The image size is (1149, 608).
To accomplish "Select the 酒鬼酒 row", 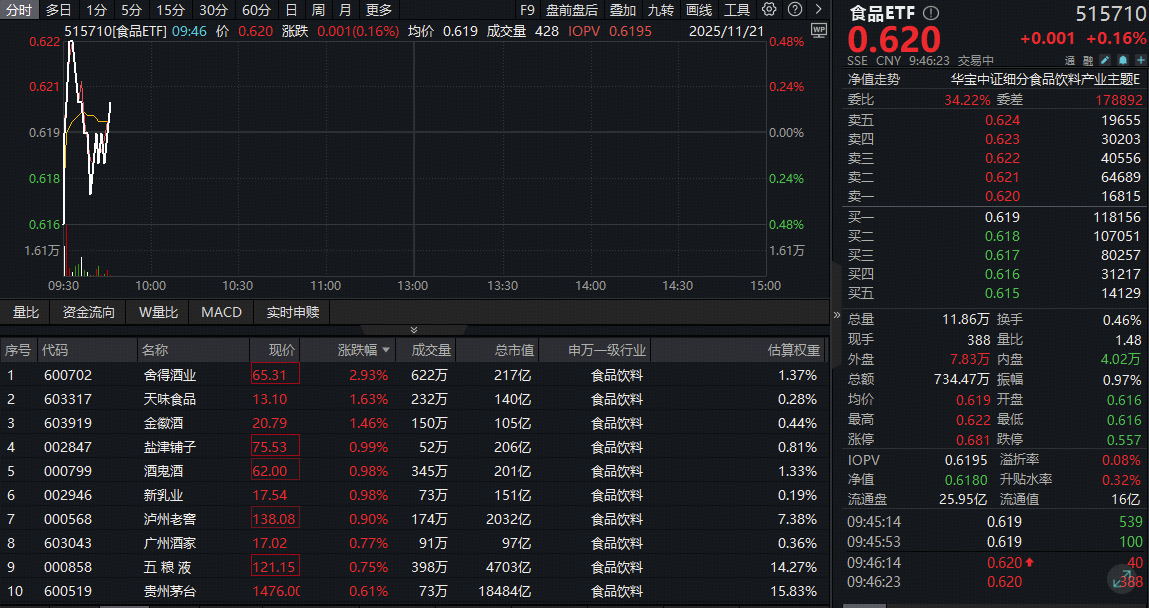I will (414, 471).
